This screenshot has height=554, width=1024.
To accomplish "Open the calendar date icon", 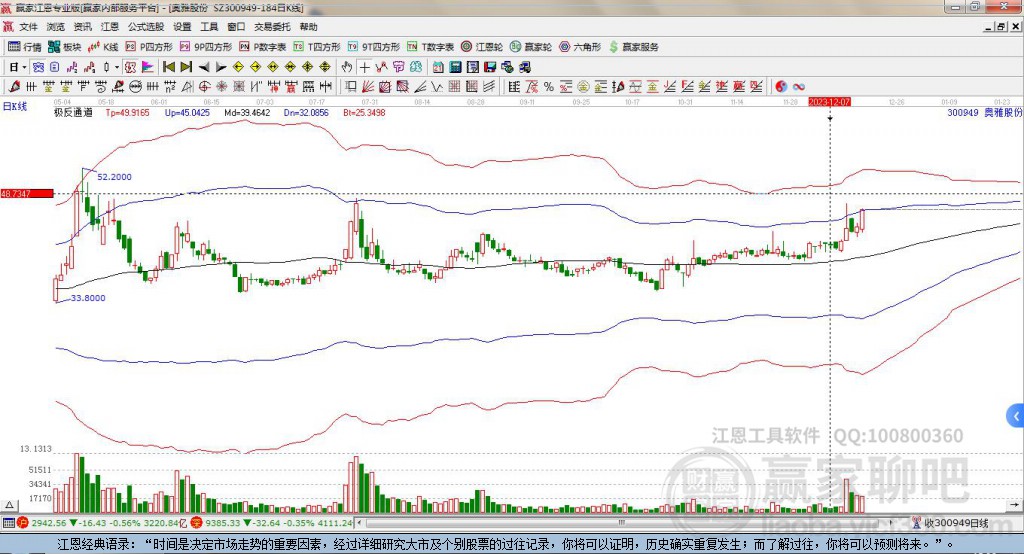I will pos(438,67).
